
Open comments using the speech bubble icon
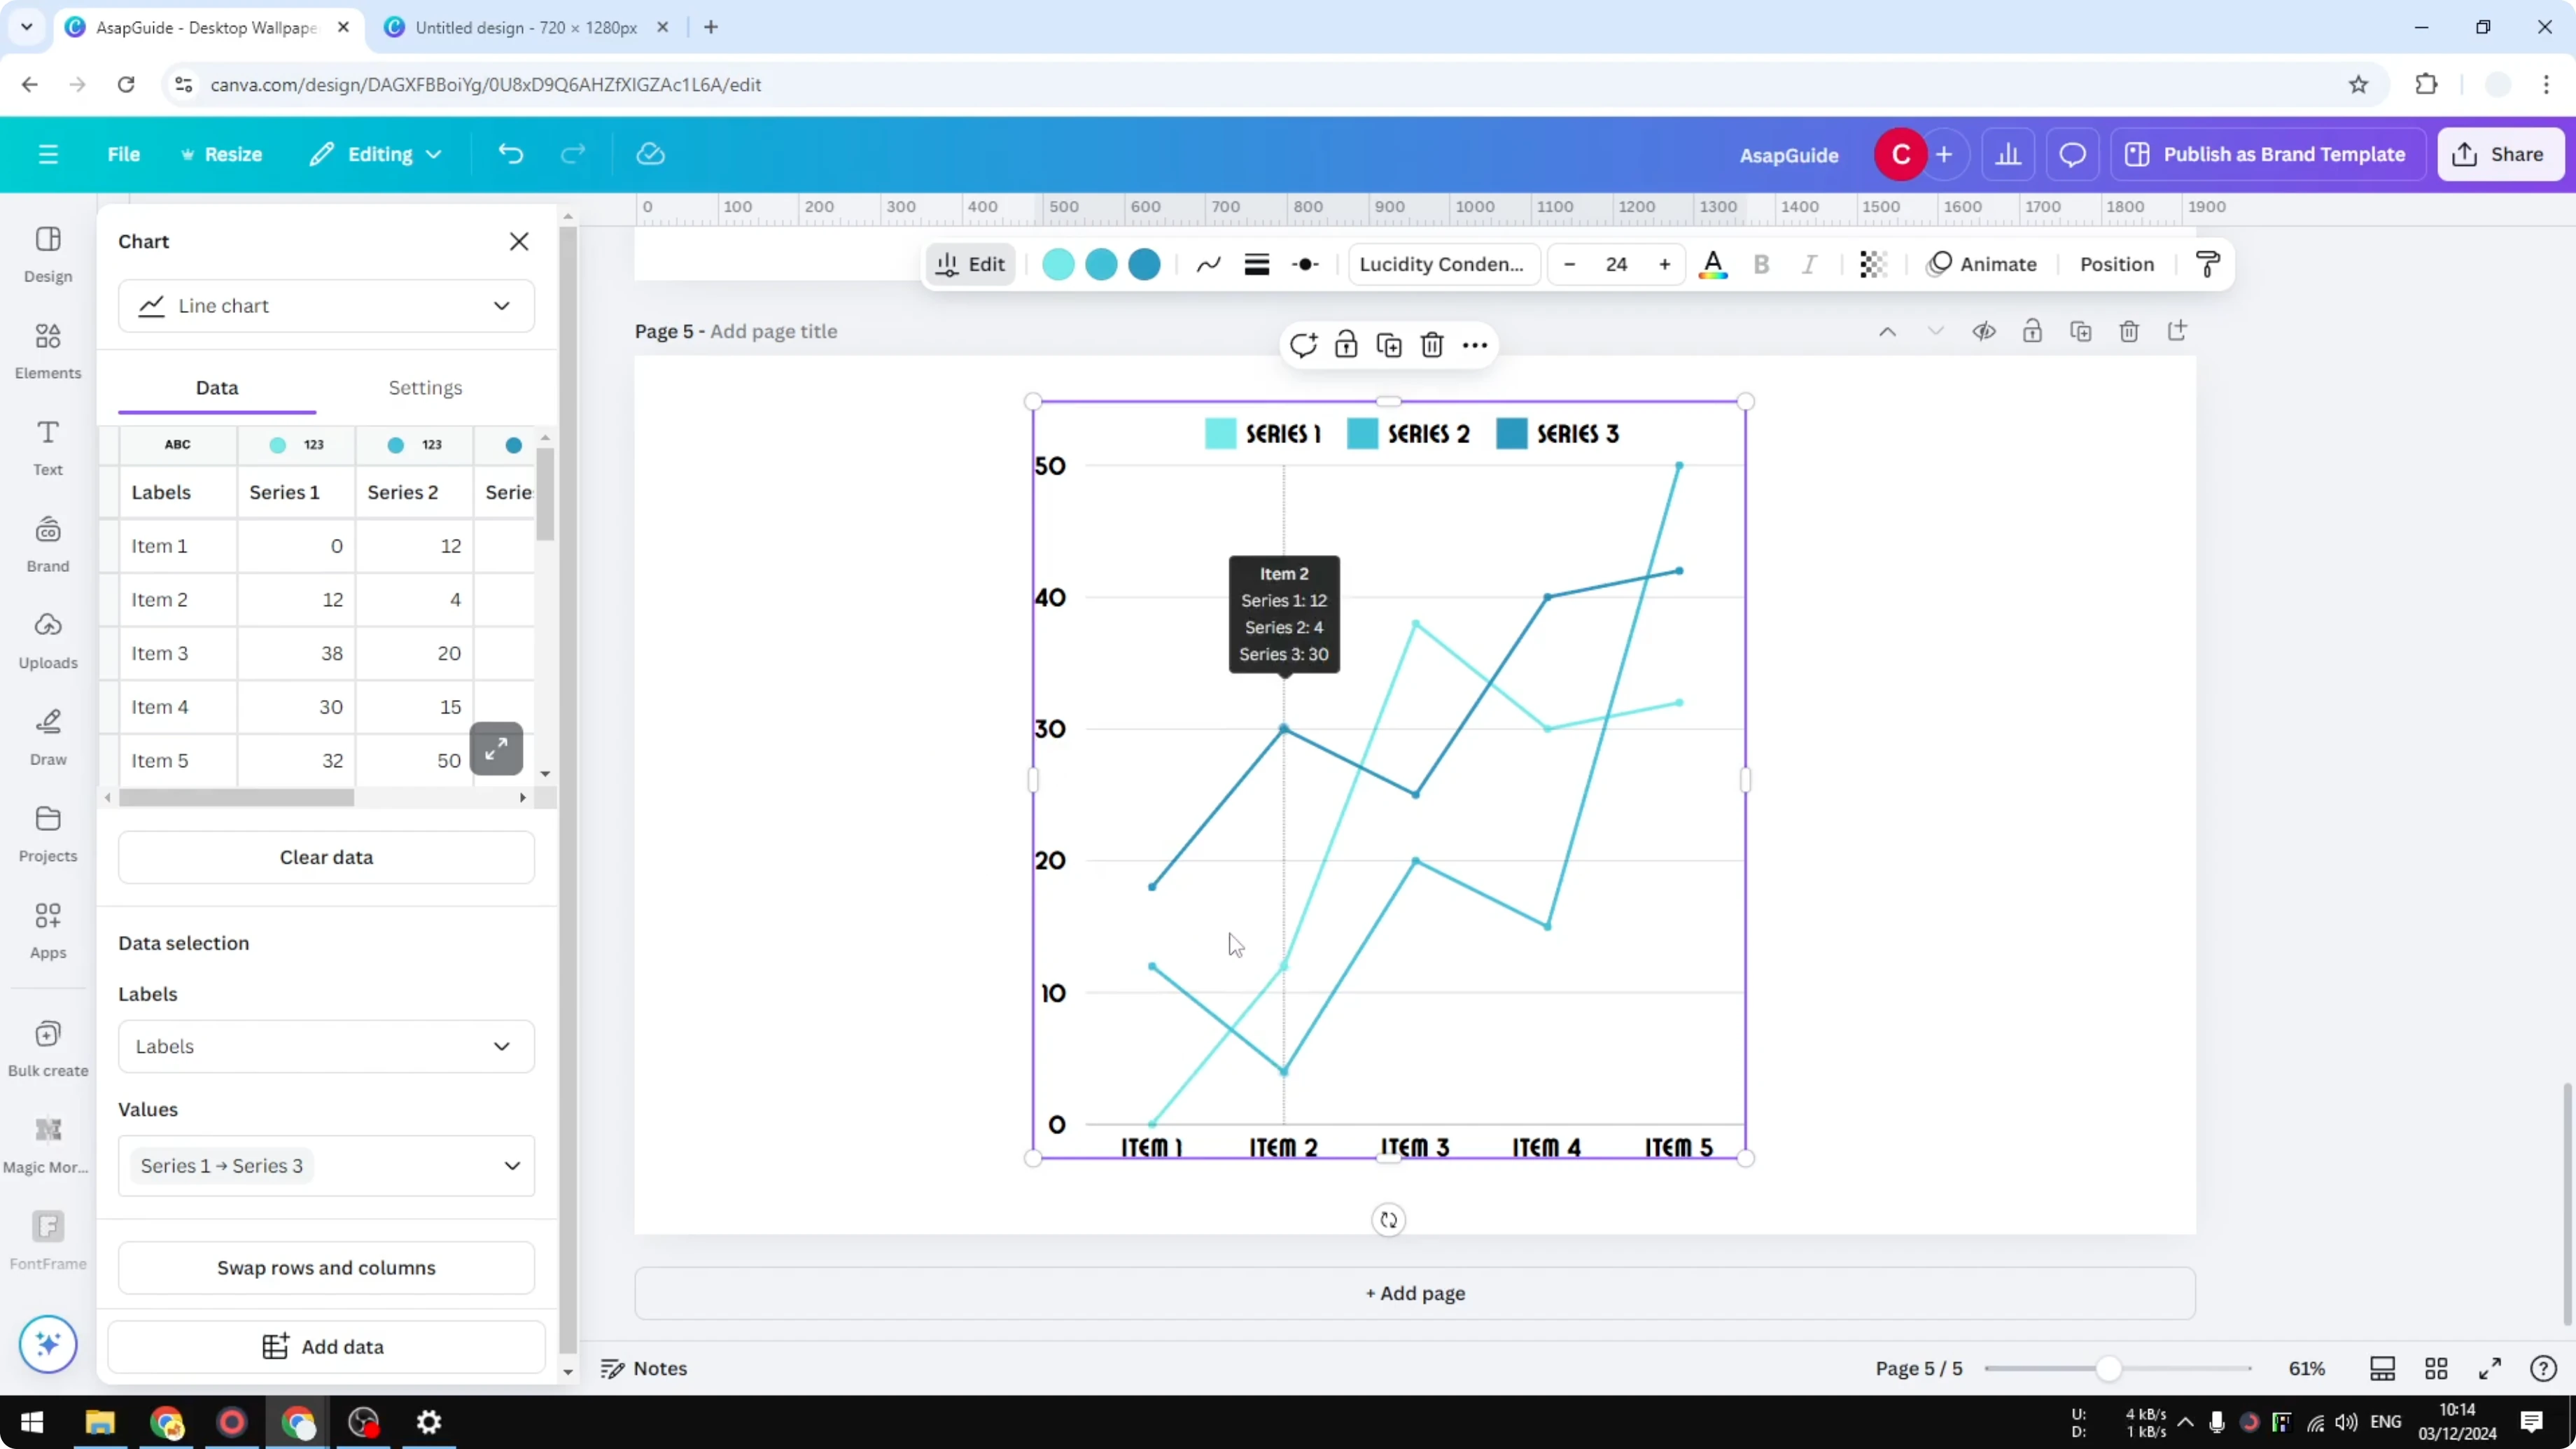2072,153
